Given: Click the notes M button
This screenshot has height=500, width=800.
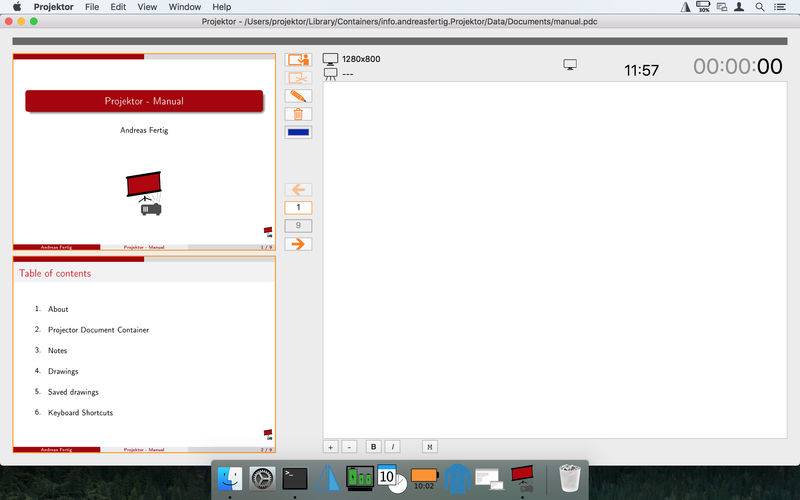Looking at the screenshot, I should (x=430, y=447).
